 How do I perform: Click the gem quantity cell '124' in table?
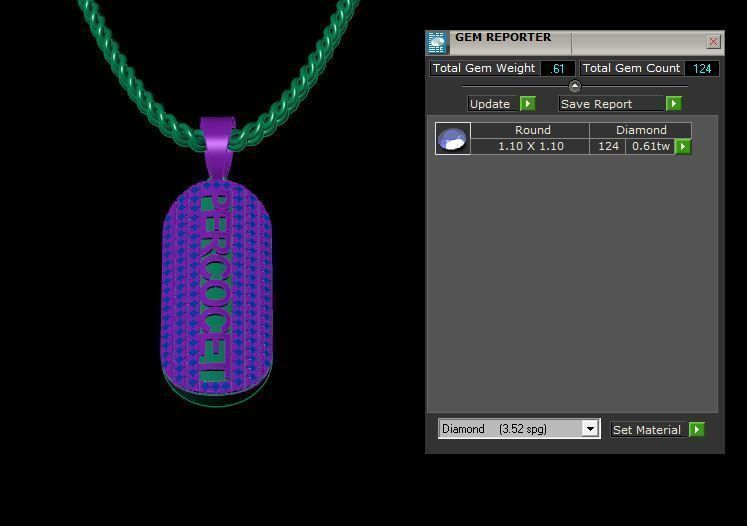[x=608, y=146]
